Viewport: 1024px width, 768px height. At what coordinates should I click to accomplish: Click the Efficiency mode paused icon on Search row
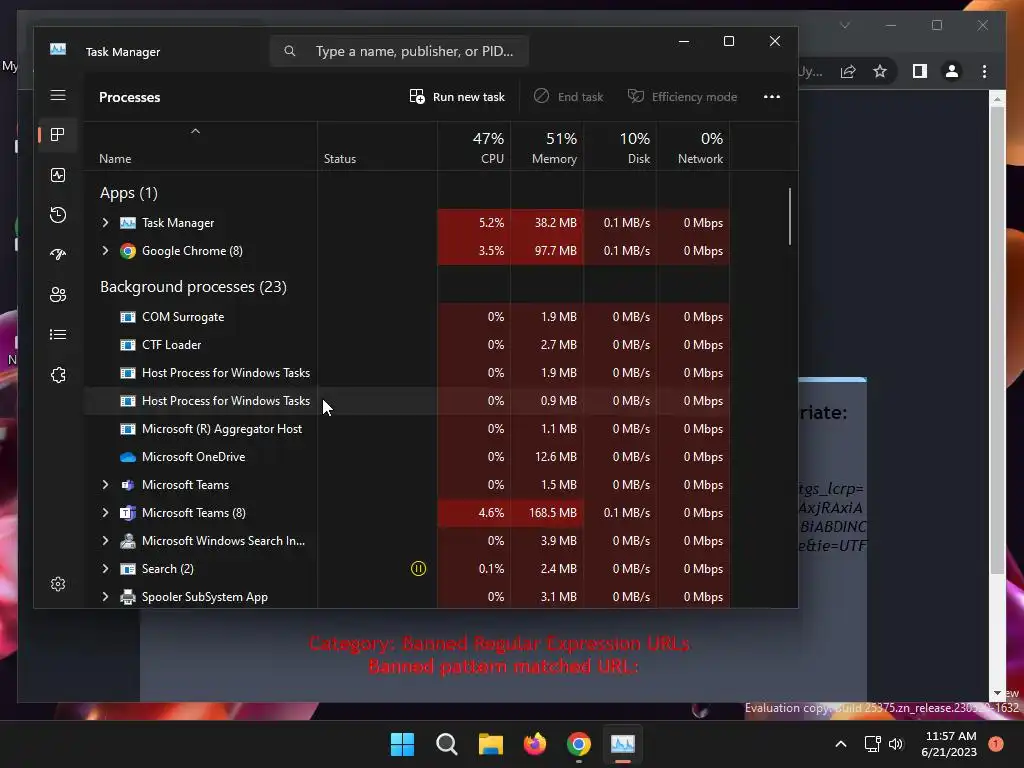(x=418, y=569)
